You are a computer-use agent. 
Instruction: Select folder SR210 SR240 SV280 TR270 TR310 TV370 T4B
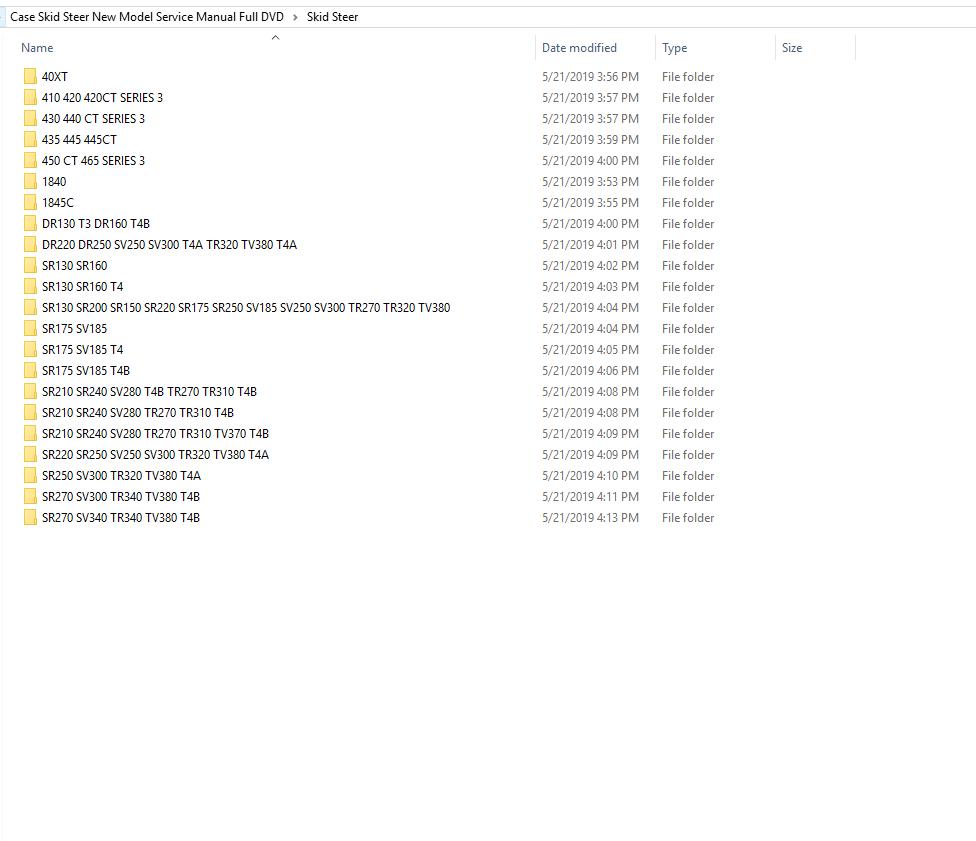[x=156, y=433]
